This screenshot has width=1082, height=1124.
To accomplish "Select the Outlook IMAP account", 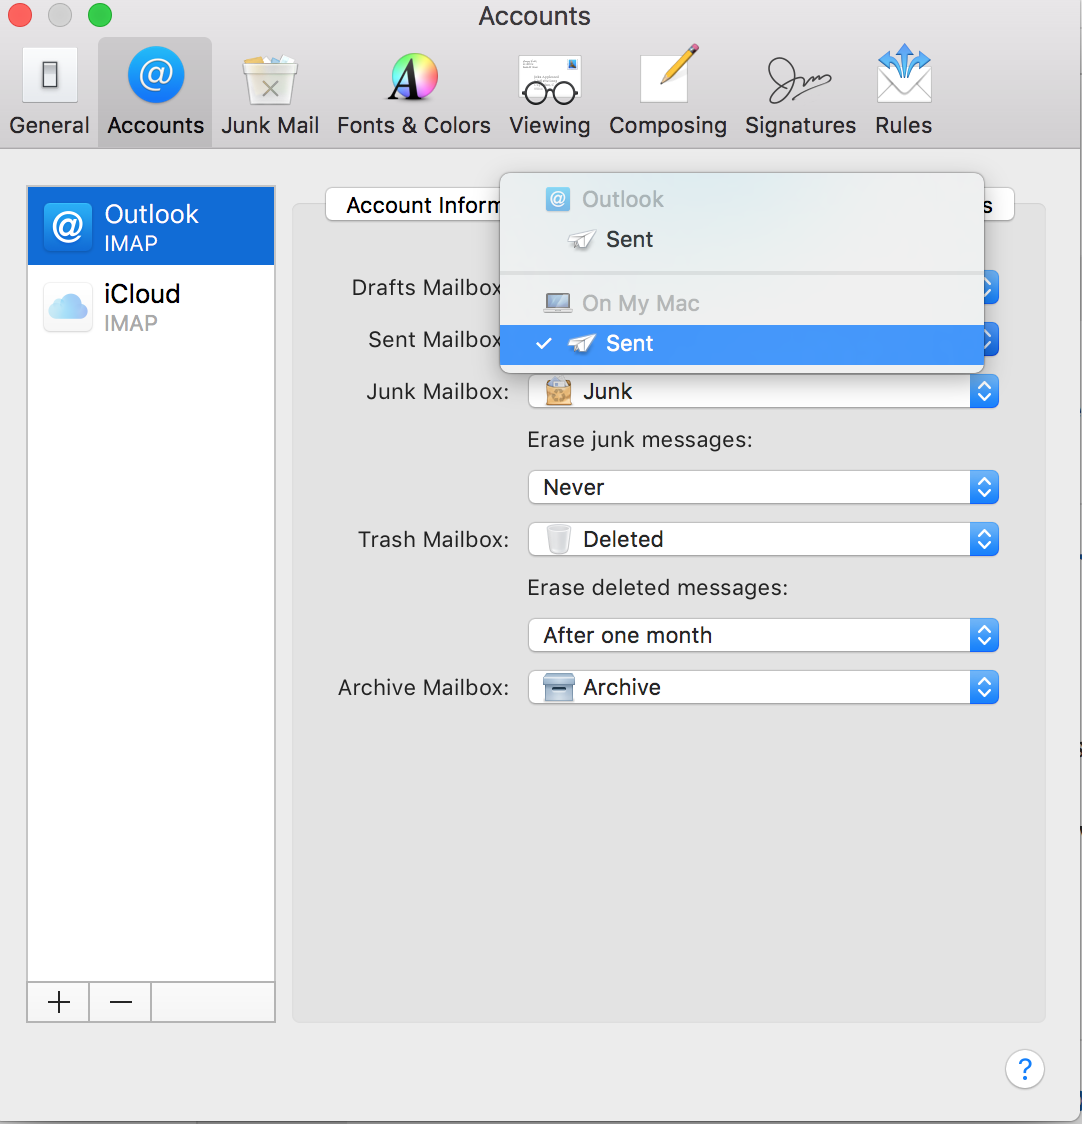I will [x=151, y=227].
